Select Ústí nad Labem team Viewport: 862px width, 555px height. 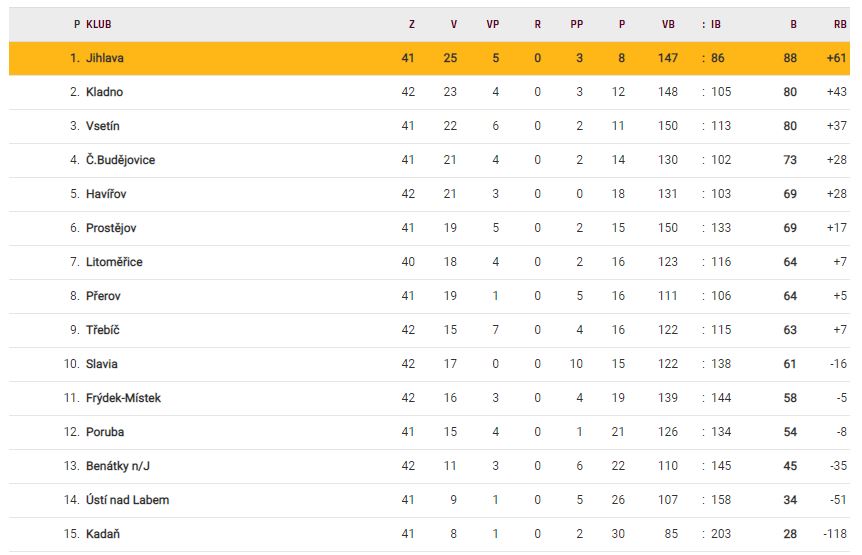(127, 500)
